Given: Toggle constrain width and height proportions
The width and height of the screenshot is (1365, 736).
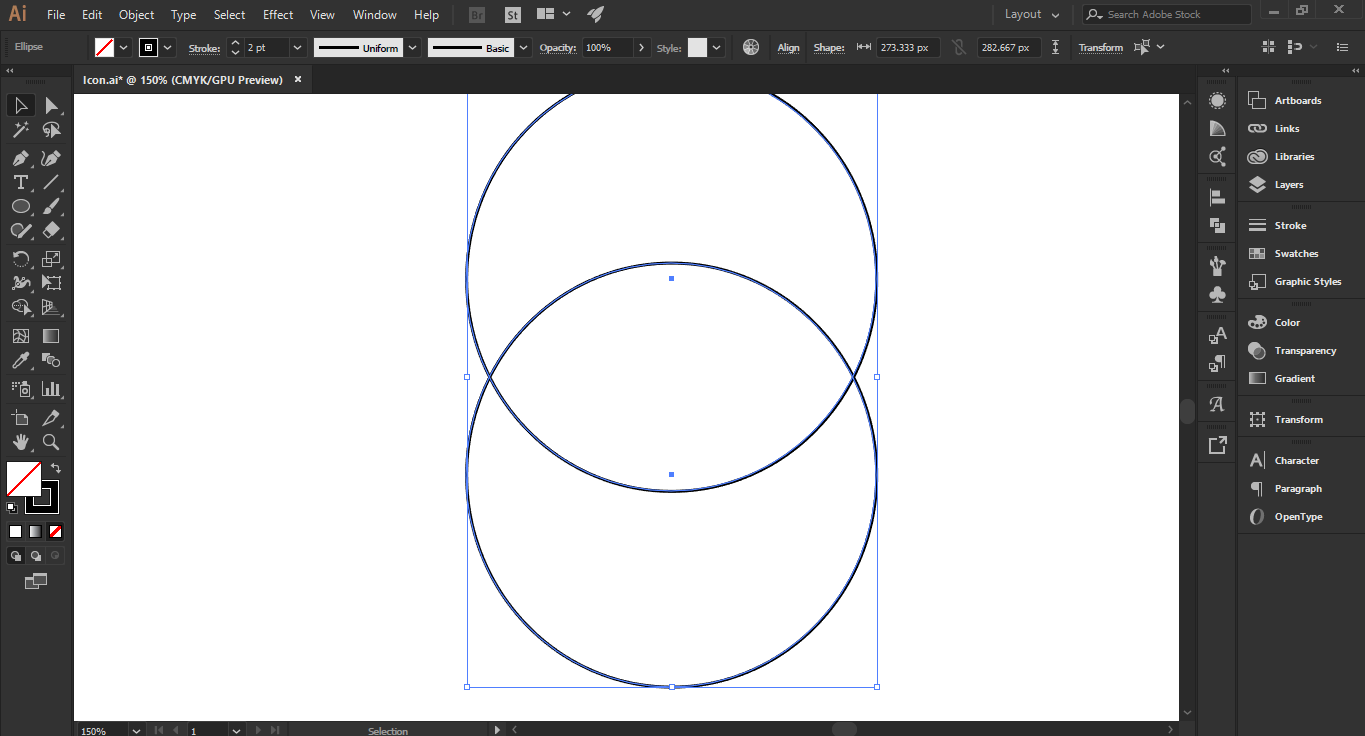Looking at the screenshot, I should pos(959,47).
